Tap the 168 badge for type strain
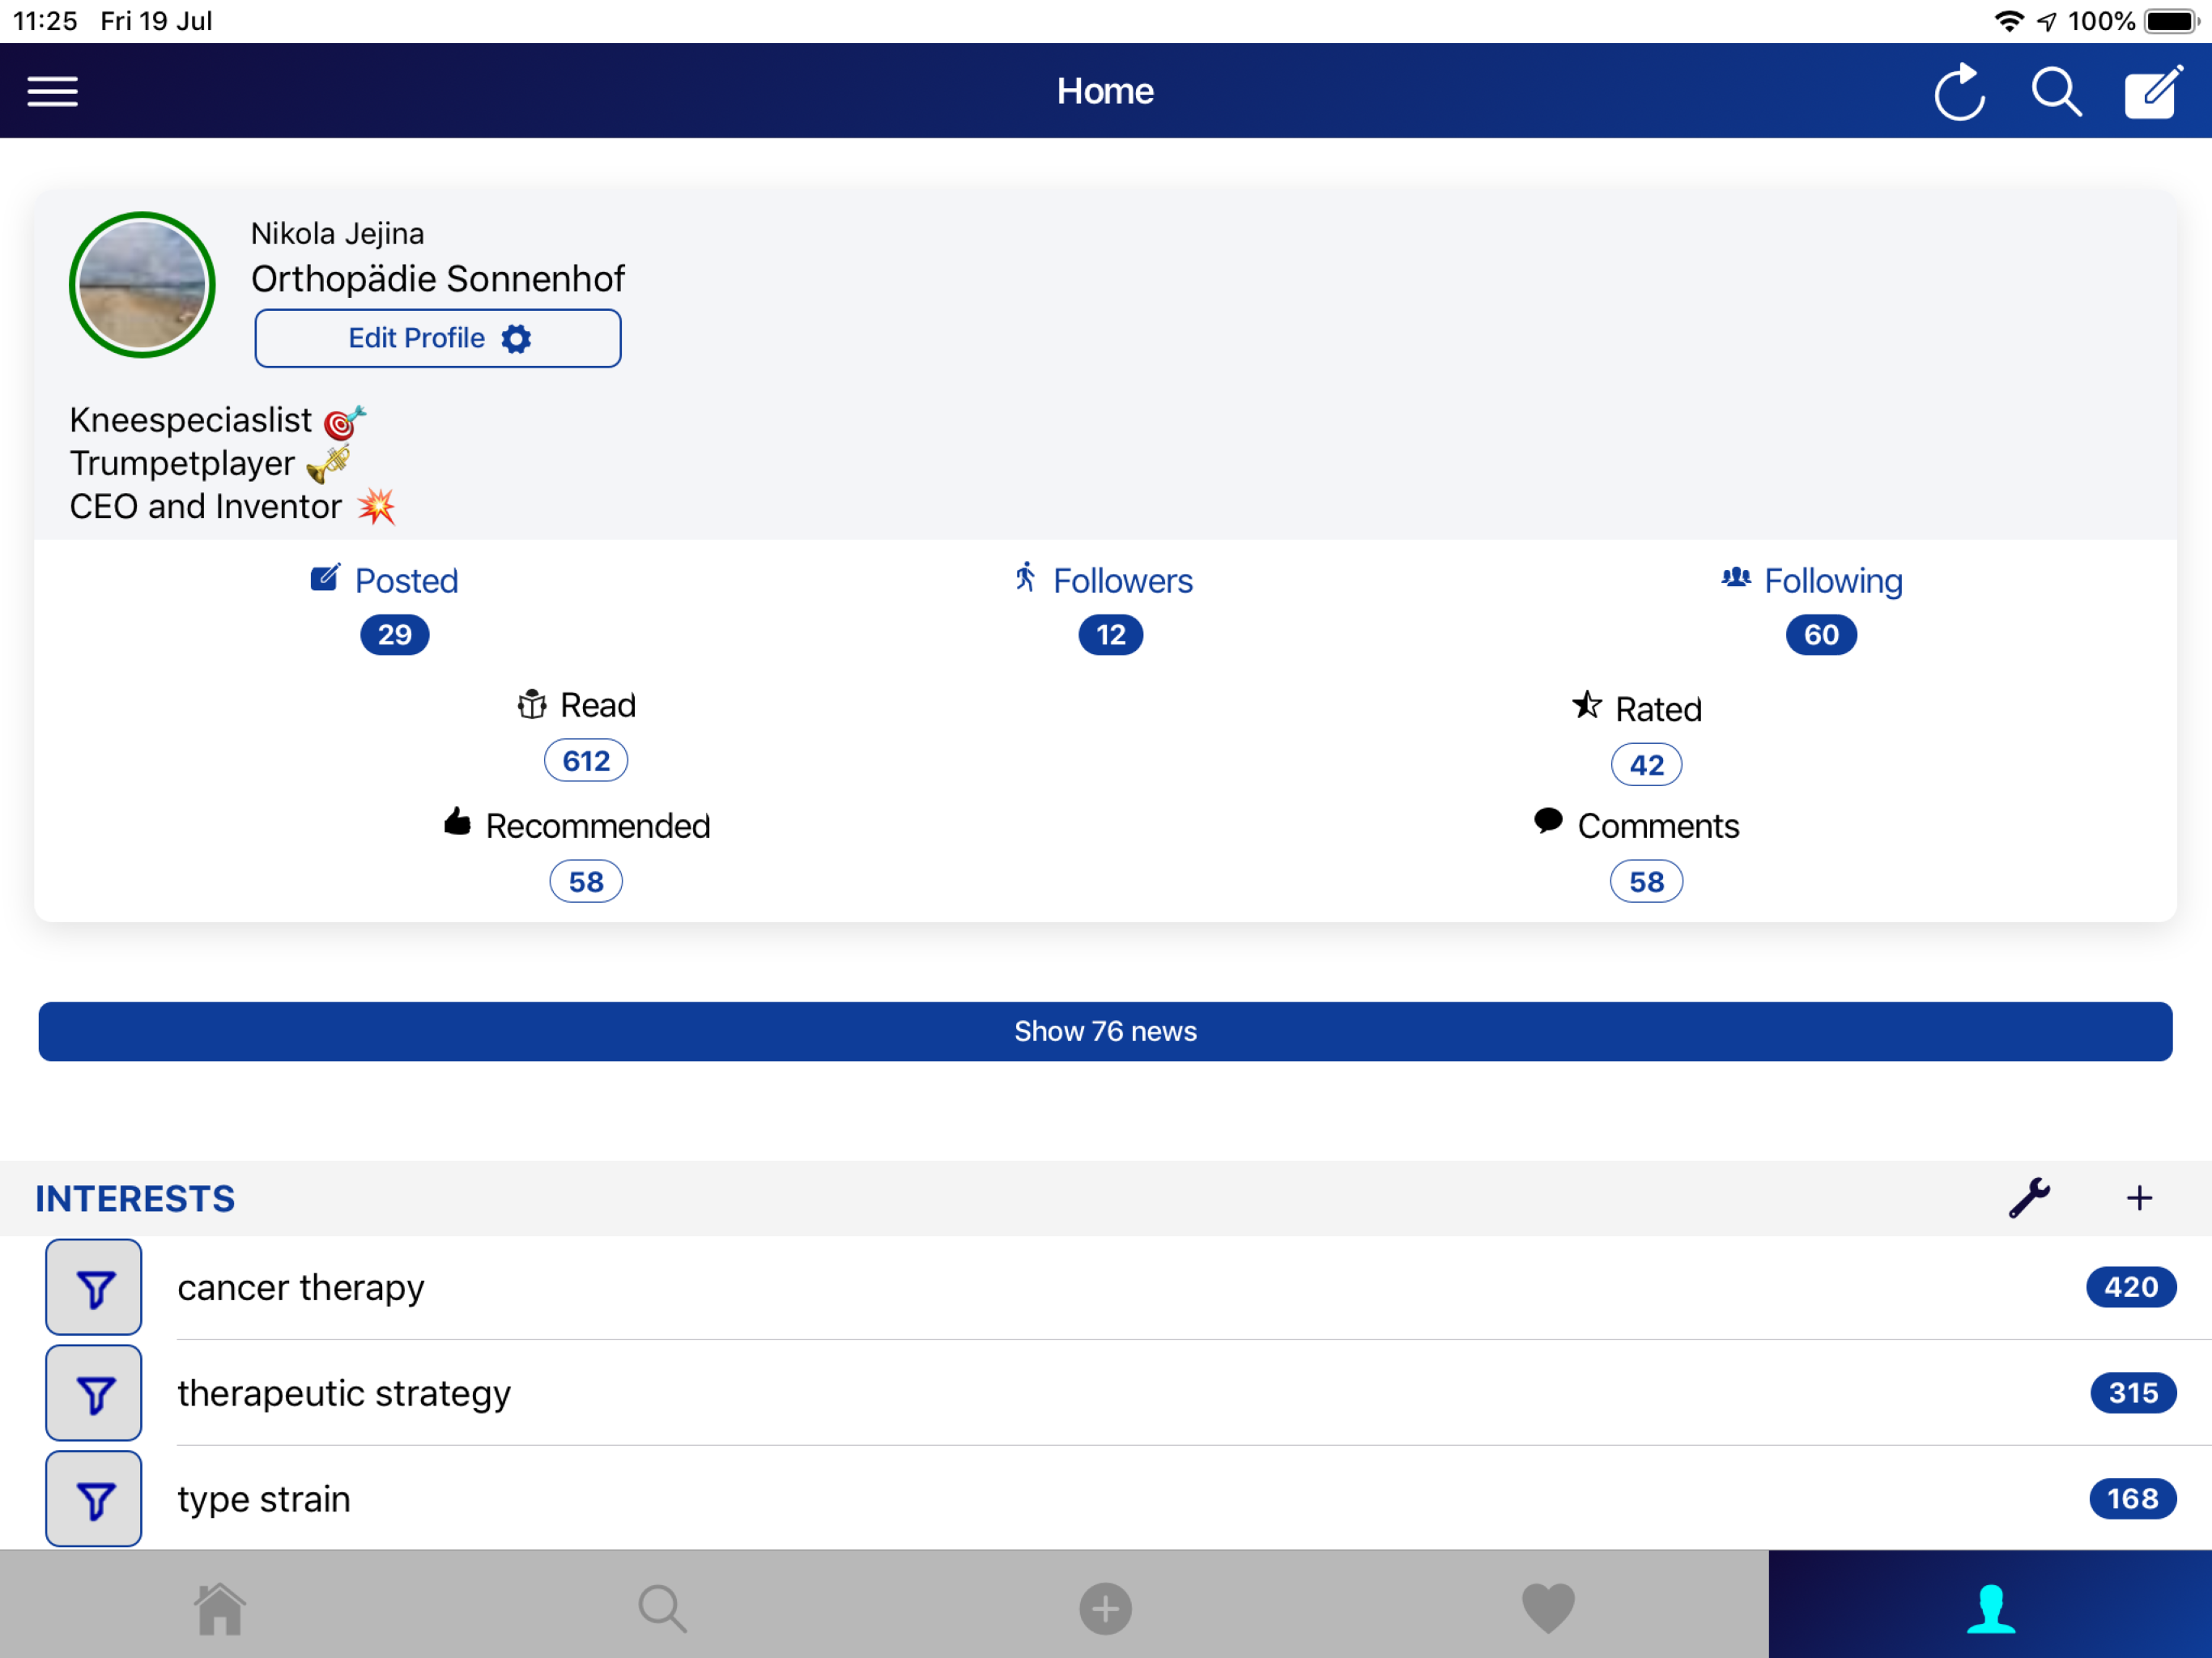The image size is (2212, 1658). point(2133,1499)
